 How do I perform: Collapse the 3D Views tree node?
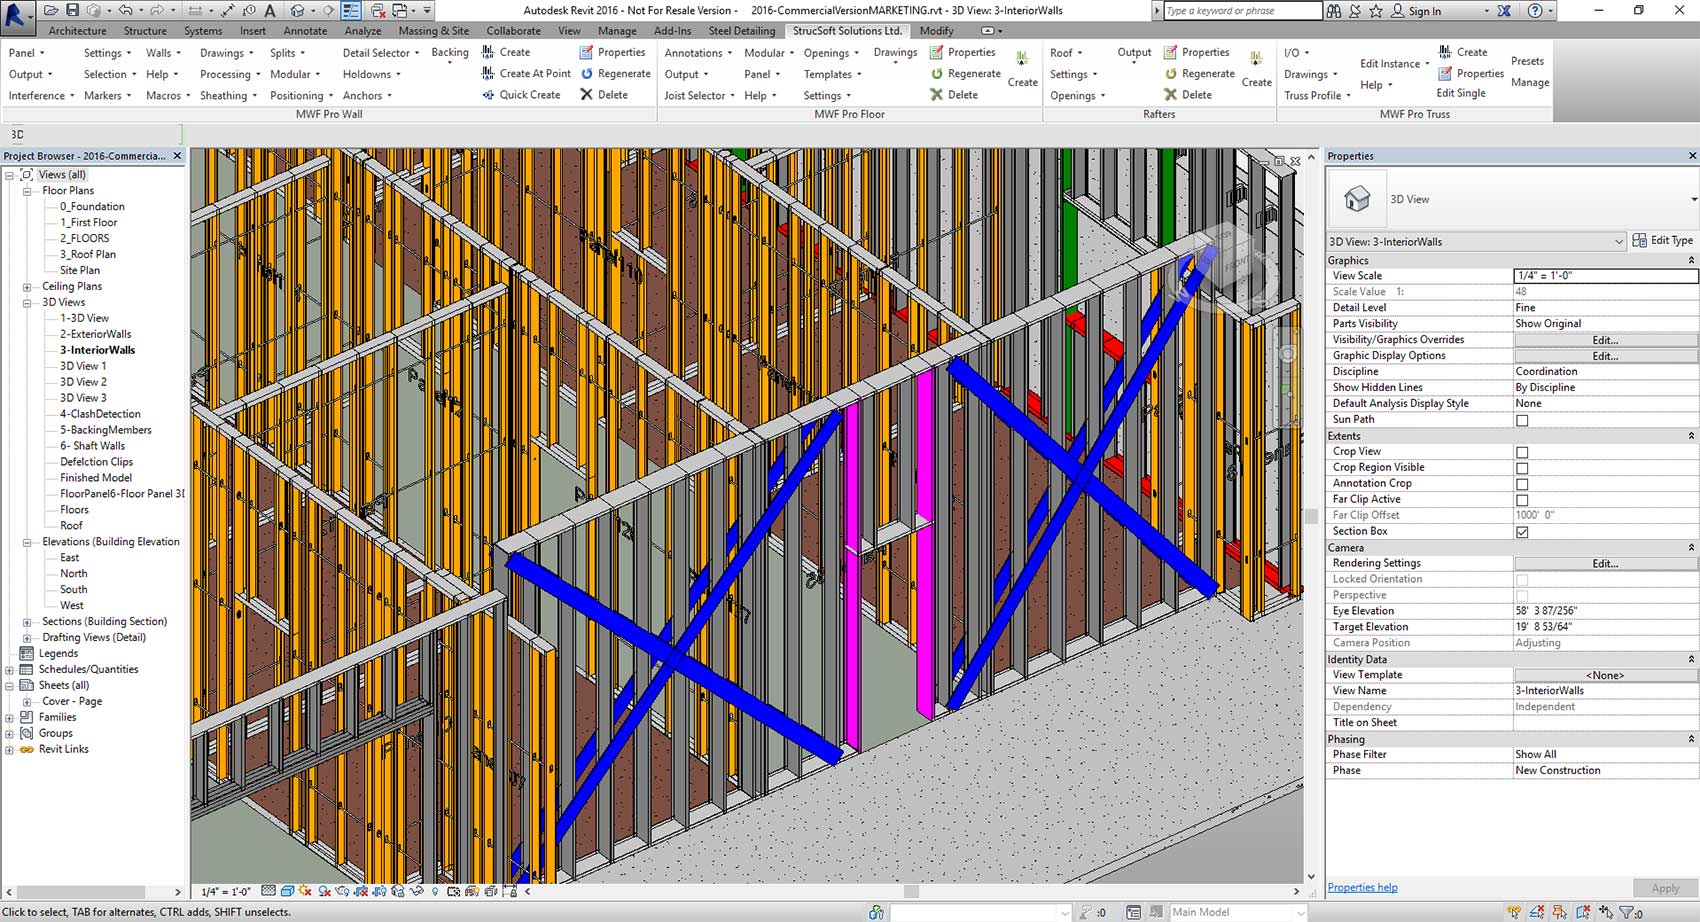coord(27,303)
